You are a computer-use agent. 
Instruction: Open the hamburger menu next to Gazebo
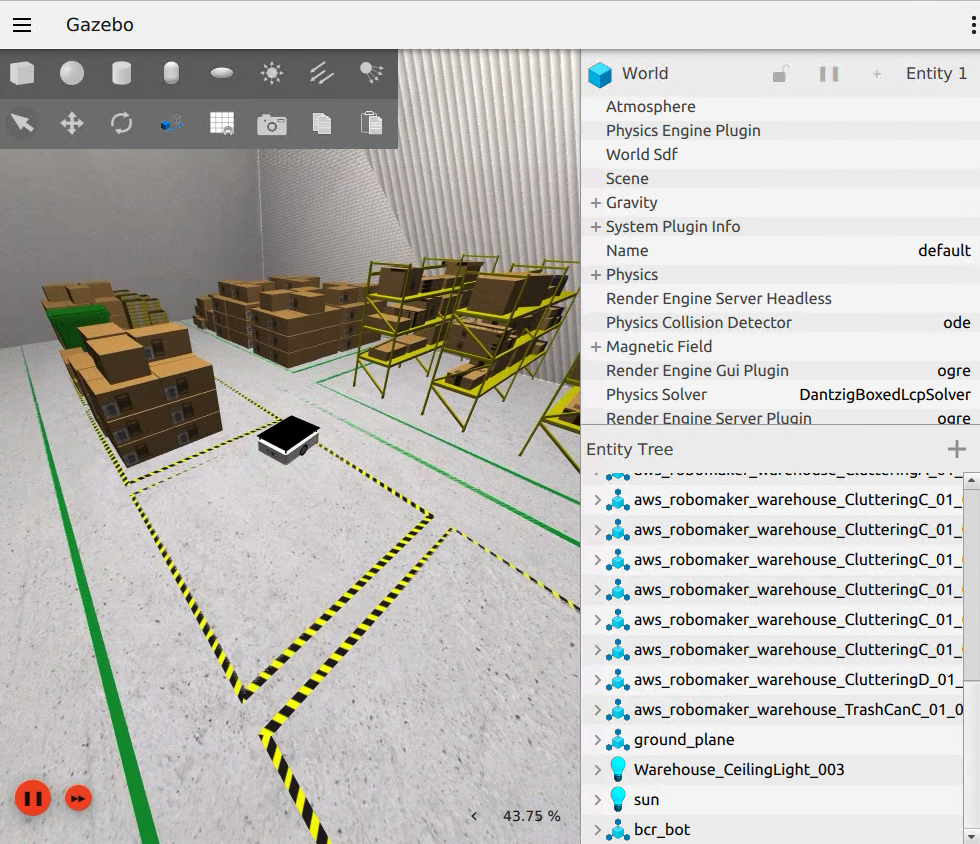pos(22,25)
